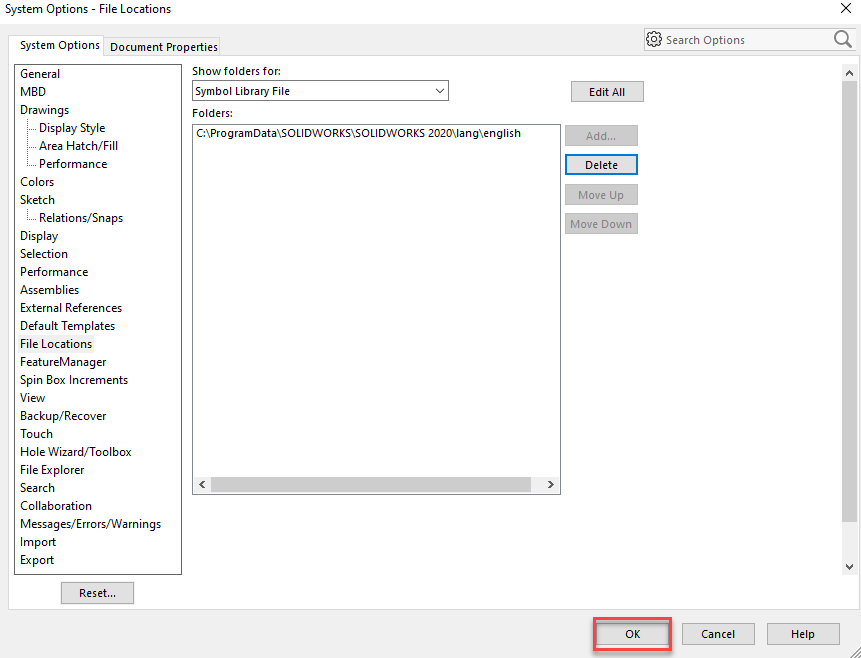Switch to Document Properties tab
The height and width of the screenshot is (658, 861).
click(x=163, y=47)
